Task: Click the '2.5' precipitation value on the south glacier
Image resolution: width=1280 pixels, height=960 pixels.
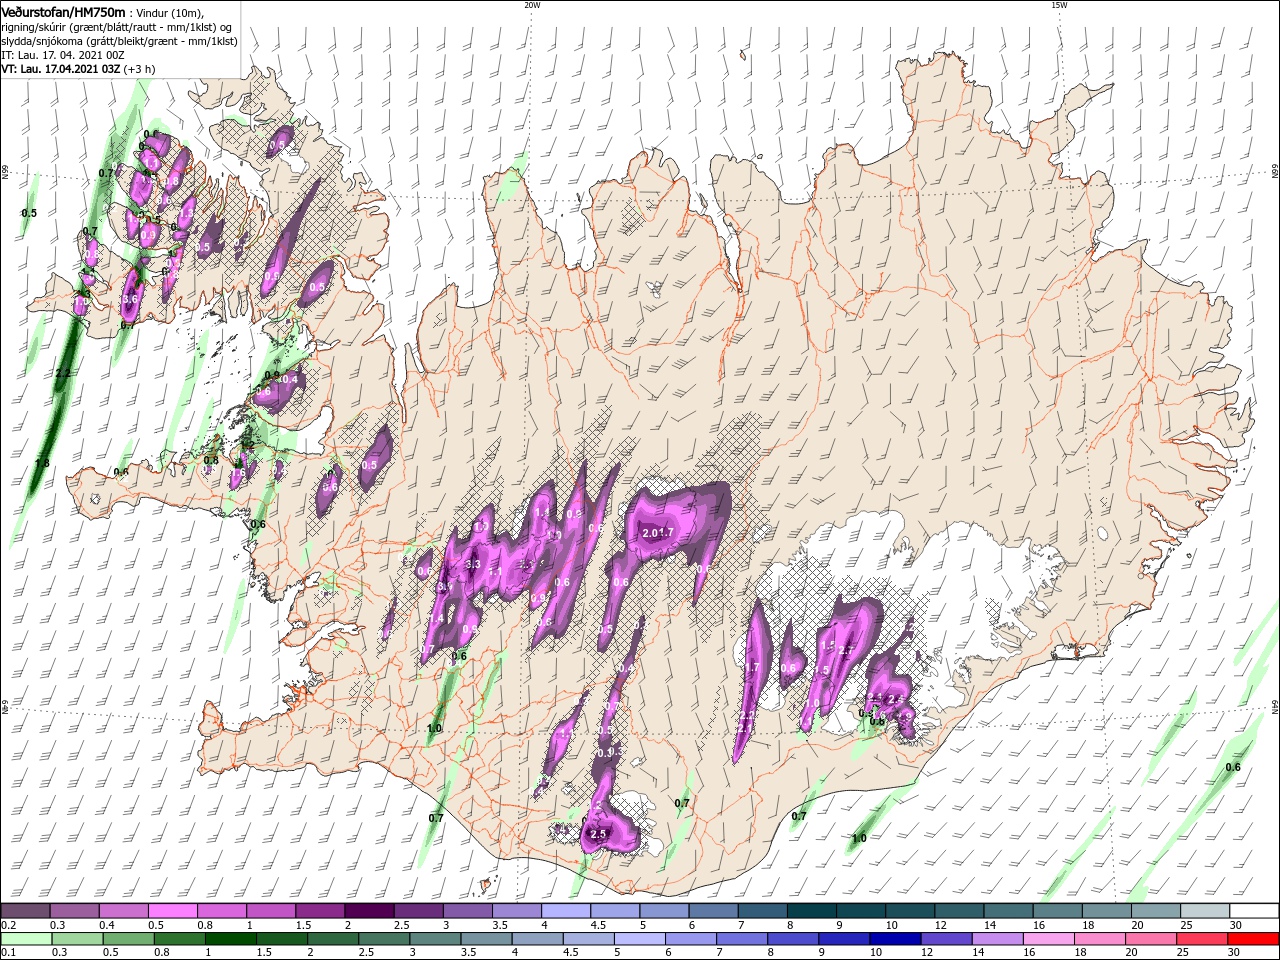Action: (599, 833)
